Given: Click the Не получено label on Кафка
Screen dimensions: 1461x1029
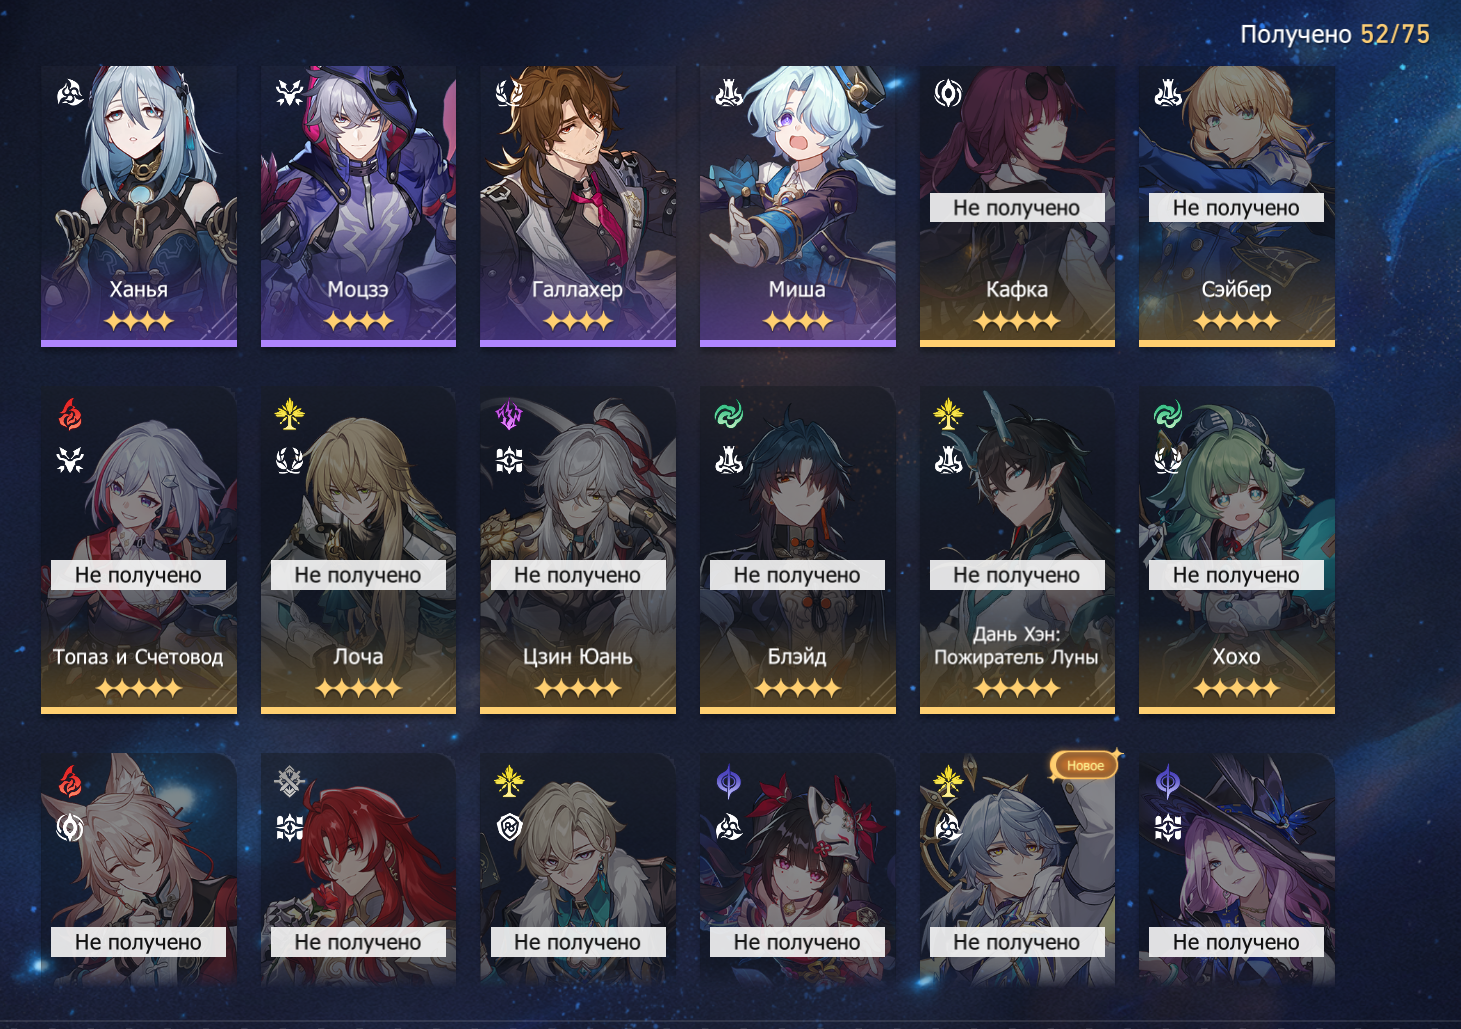Looking at the screenshot, I should [1017, 208].
